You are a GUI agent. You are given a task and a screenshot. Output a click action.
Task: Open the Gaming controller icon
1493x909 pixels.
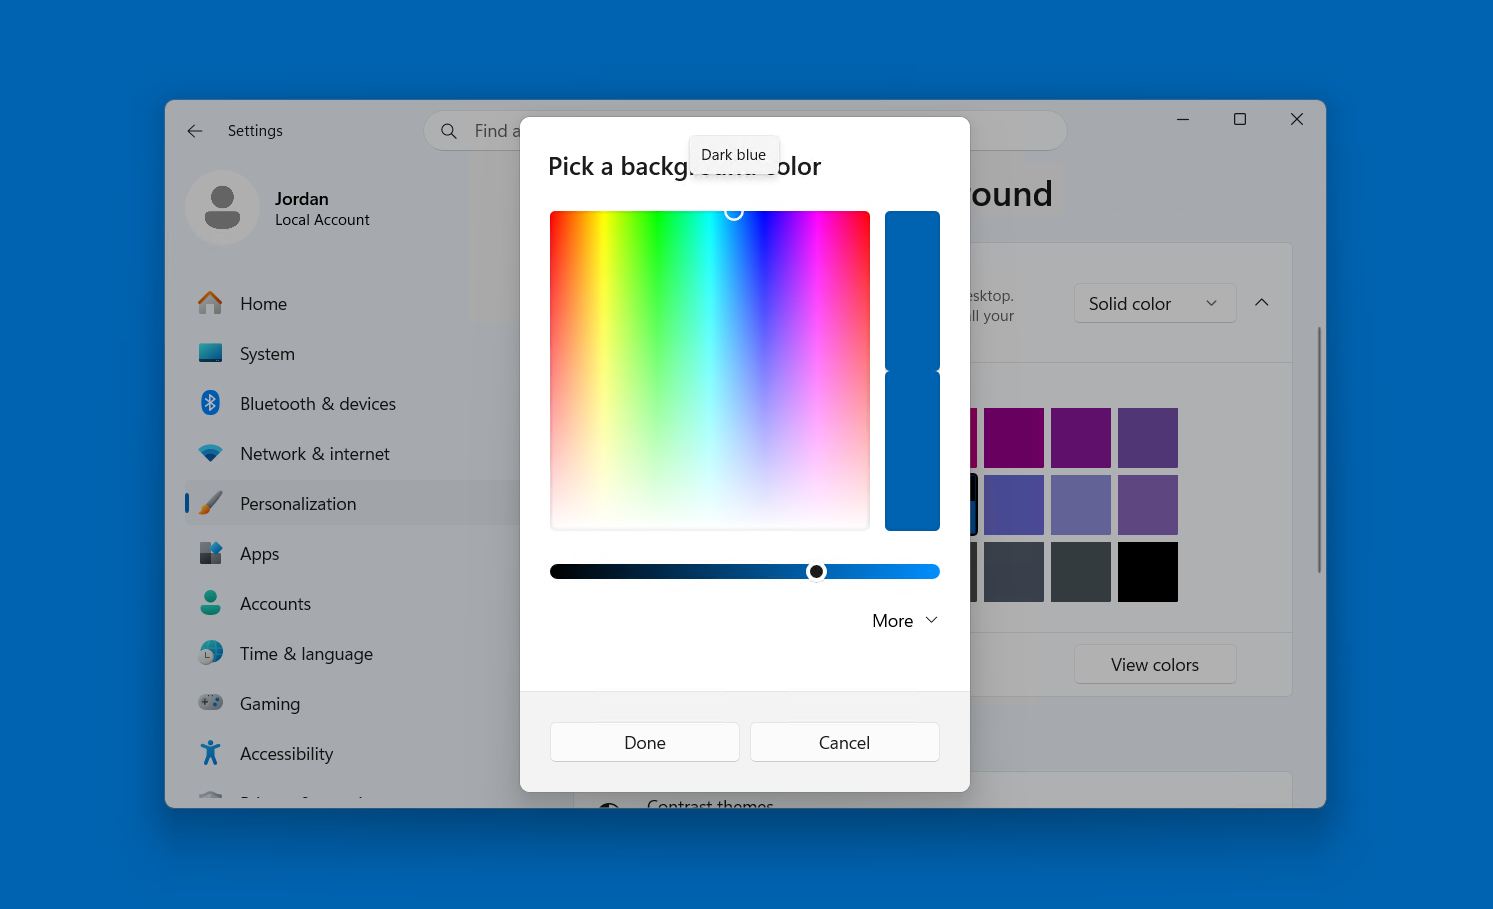[210, 703]
